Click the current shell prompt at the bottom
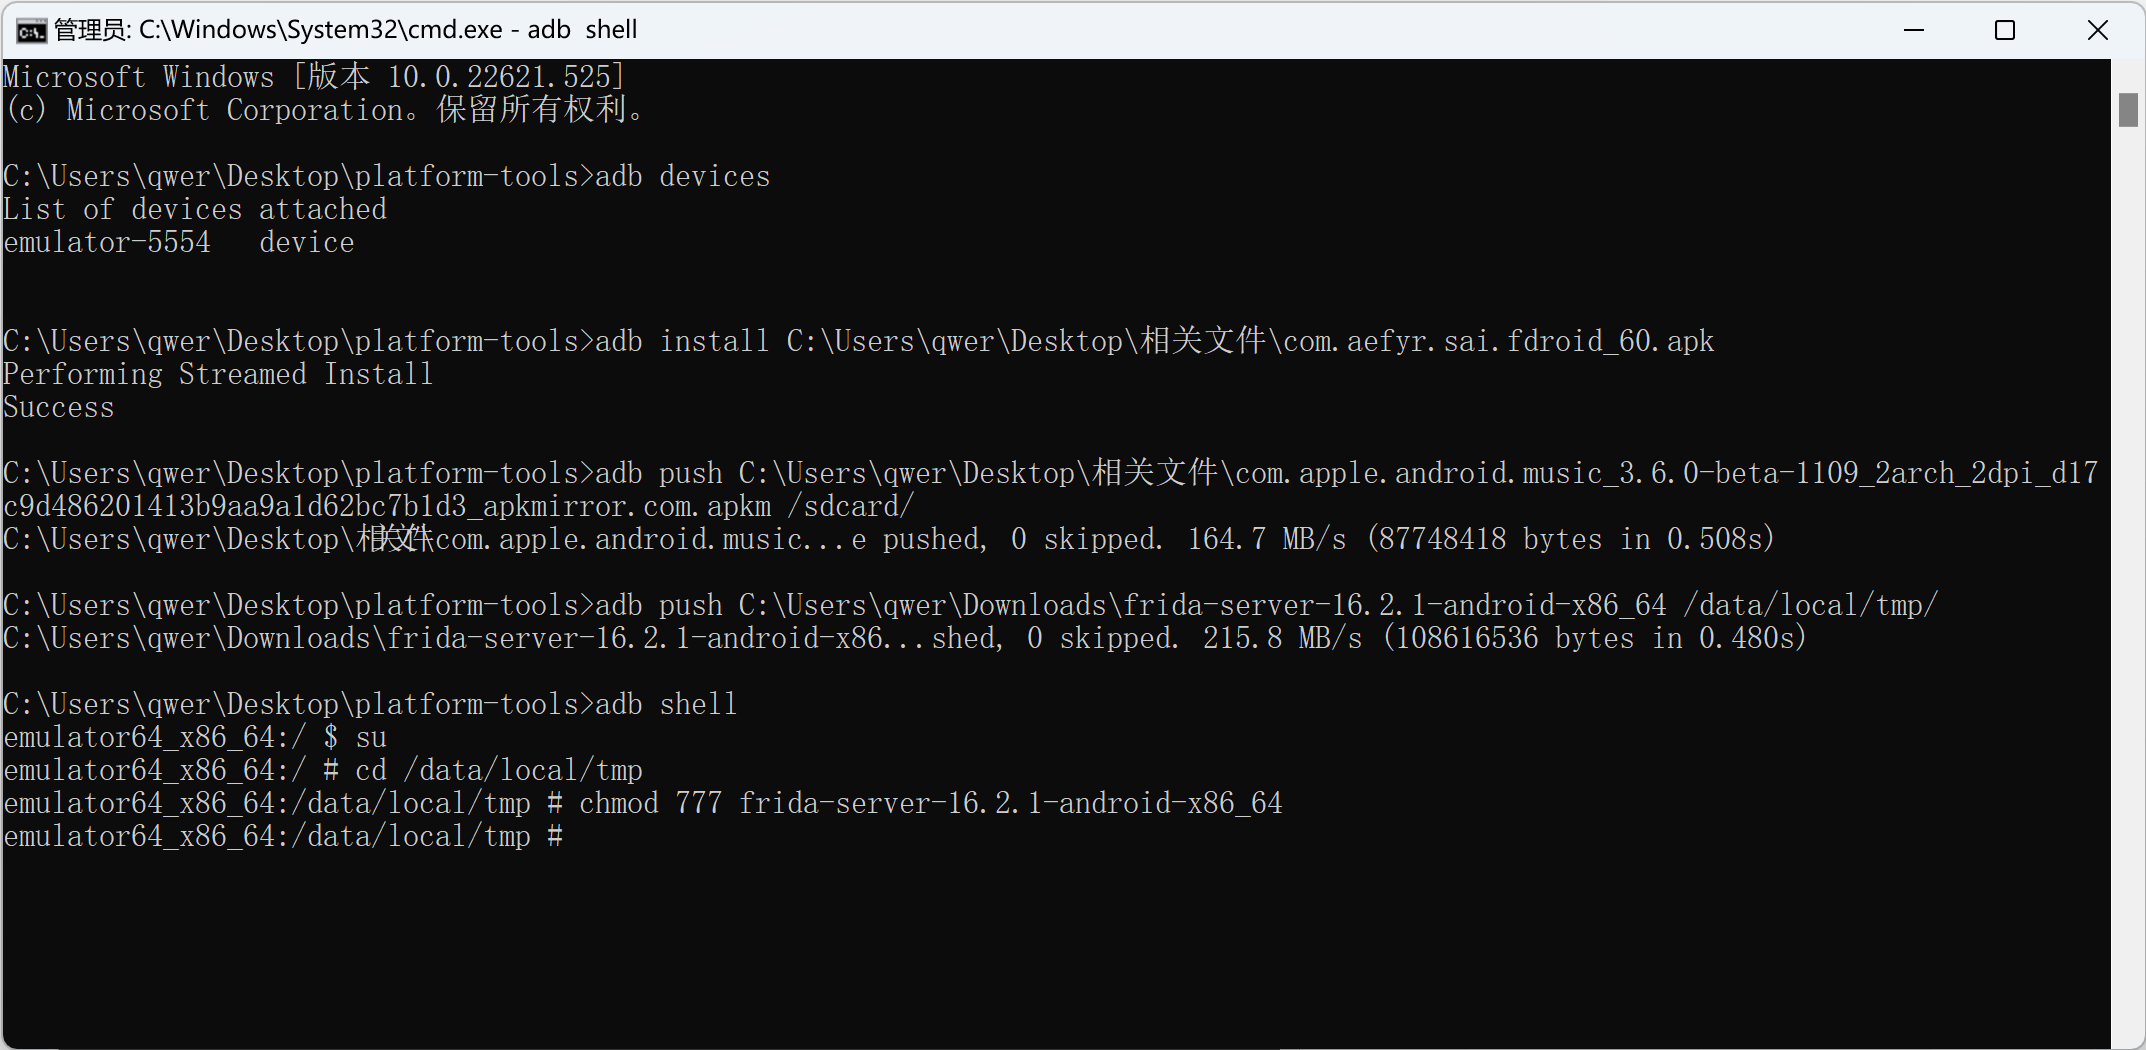This screenshot has height=1050, width=2146. (x=283, y=837)
